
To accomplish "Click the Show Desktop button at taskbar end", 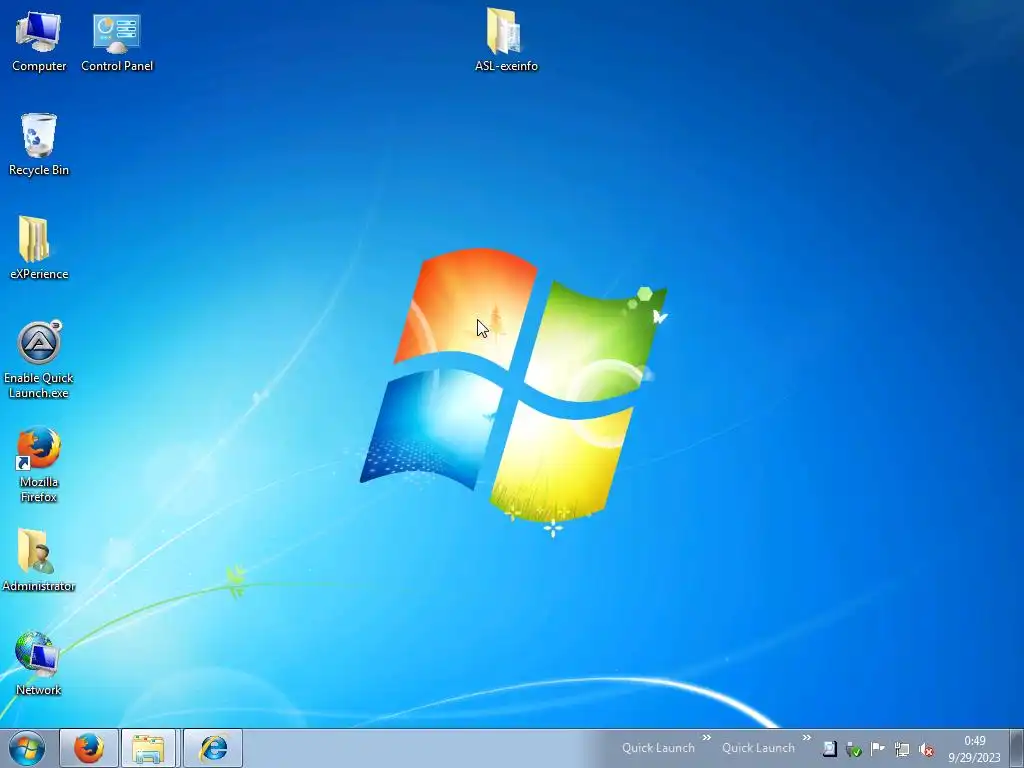I will [1016, 748].
